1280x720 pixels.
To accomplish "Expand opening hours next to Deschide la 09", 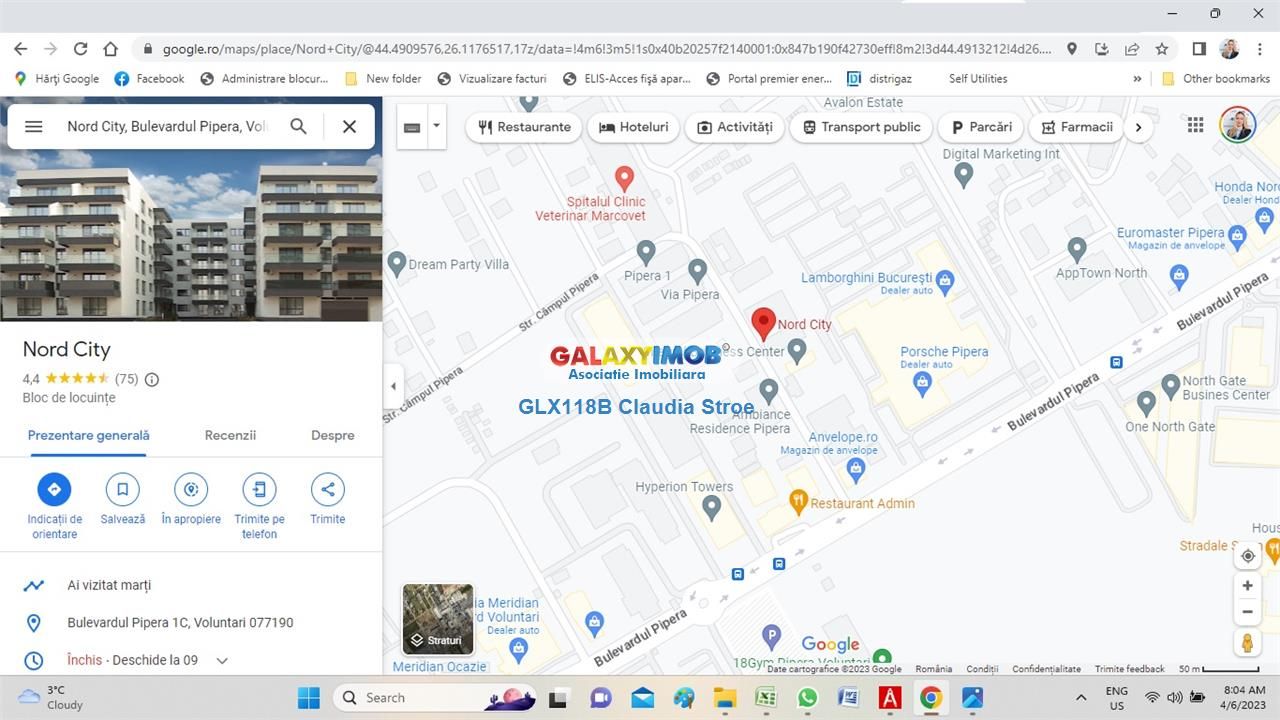I will (x=222, y=660).
